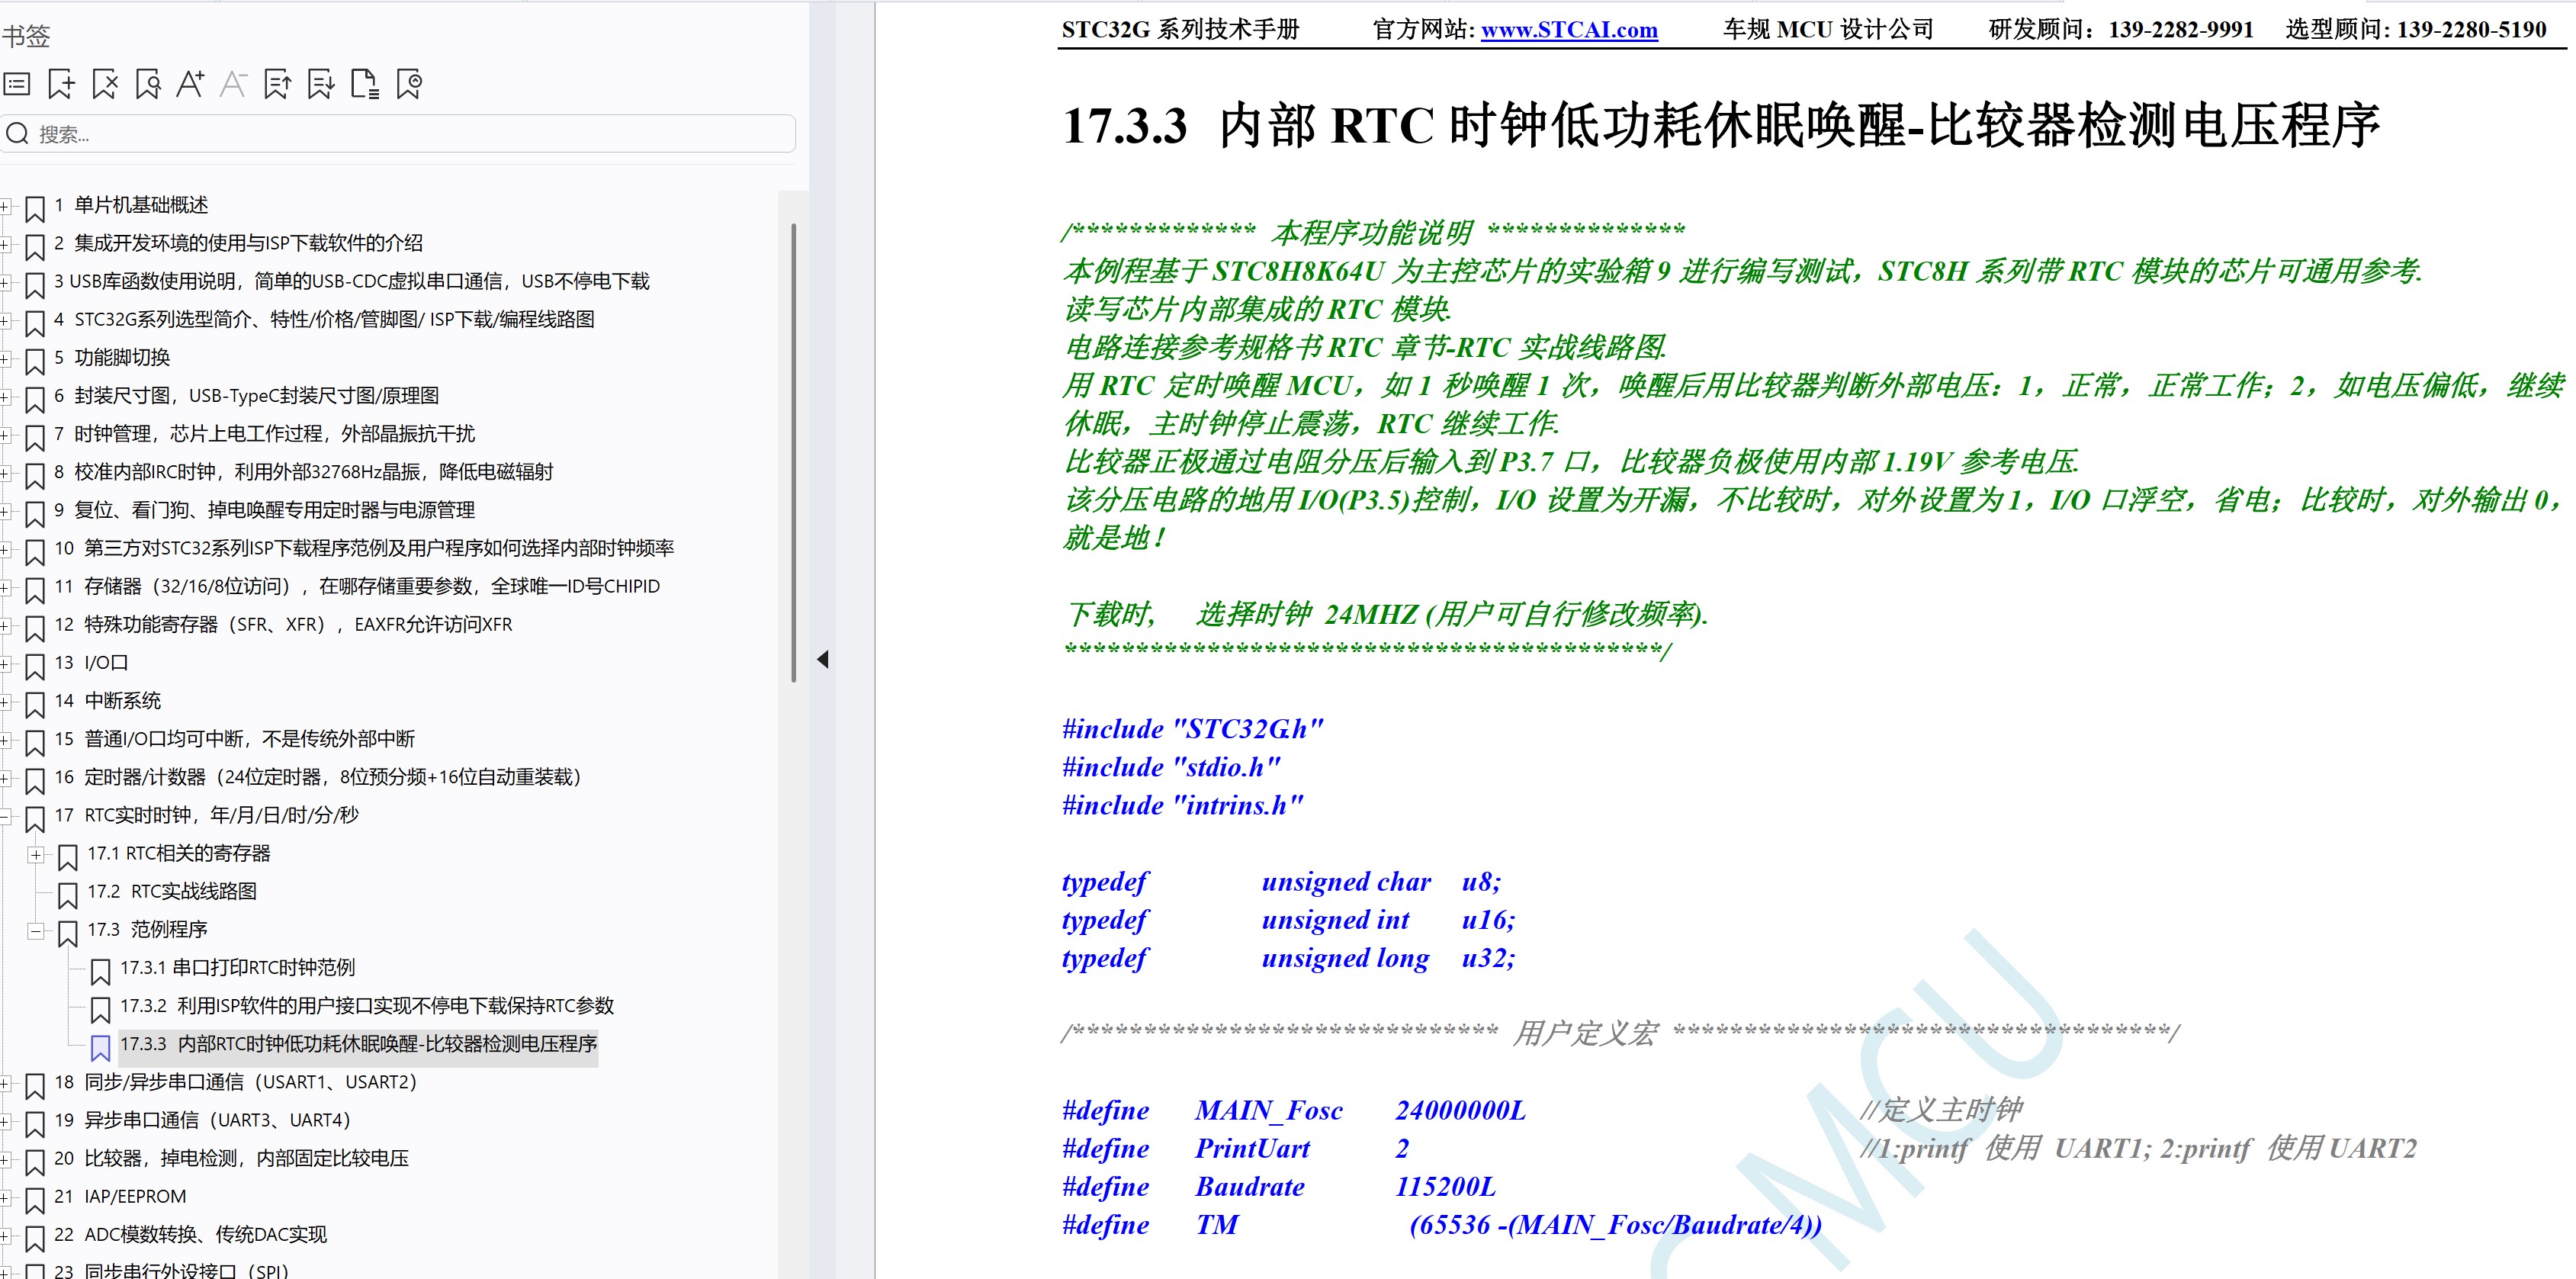Click the #define MAIN_Fosc 24000000L line
The height and width of the screenshot is (1279, 2576).
(x=1293, y=1110)
